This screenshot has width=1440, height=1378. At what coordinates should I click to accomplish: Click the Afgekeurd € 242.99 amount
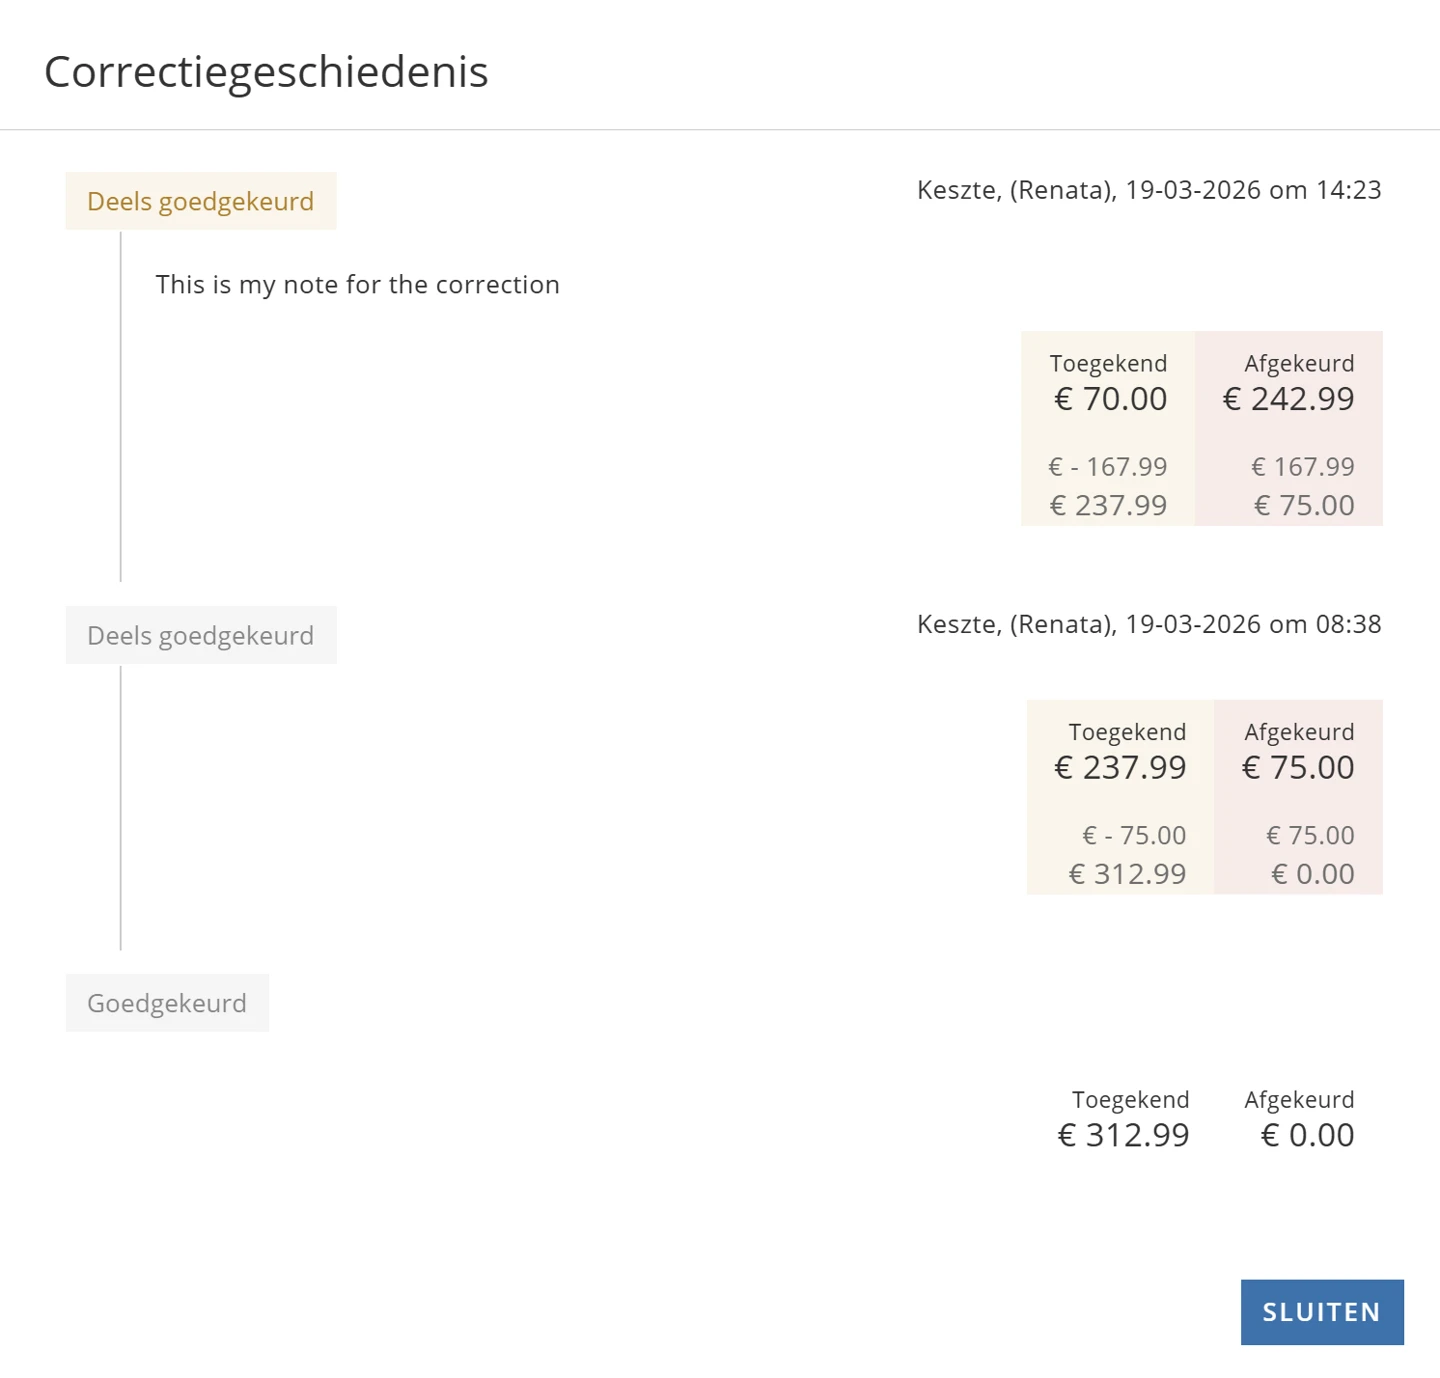[1288, 399]
